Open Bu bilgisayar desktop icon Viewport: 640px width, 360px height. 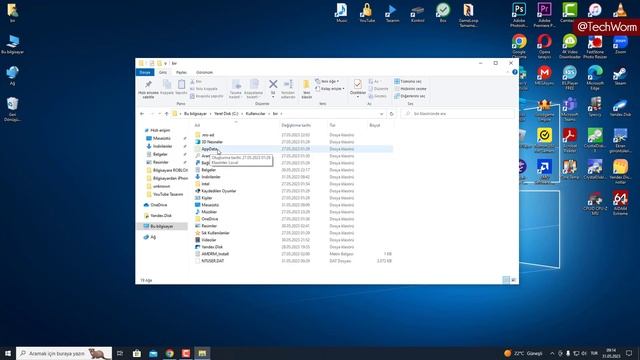(13, 44)
